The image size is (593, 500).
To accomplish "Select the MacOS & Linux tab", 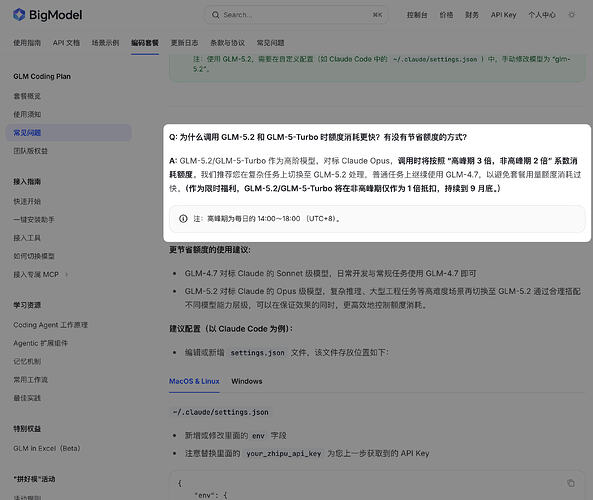I will (x=194, y=381).
